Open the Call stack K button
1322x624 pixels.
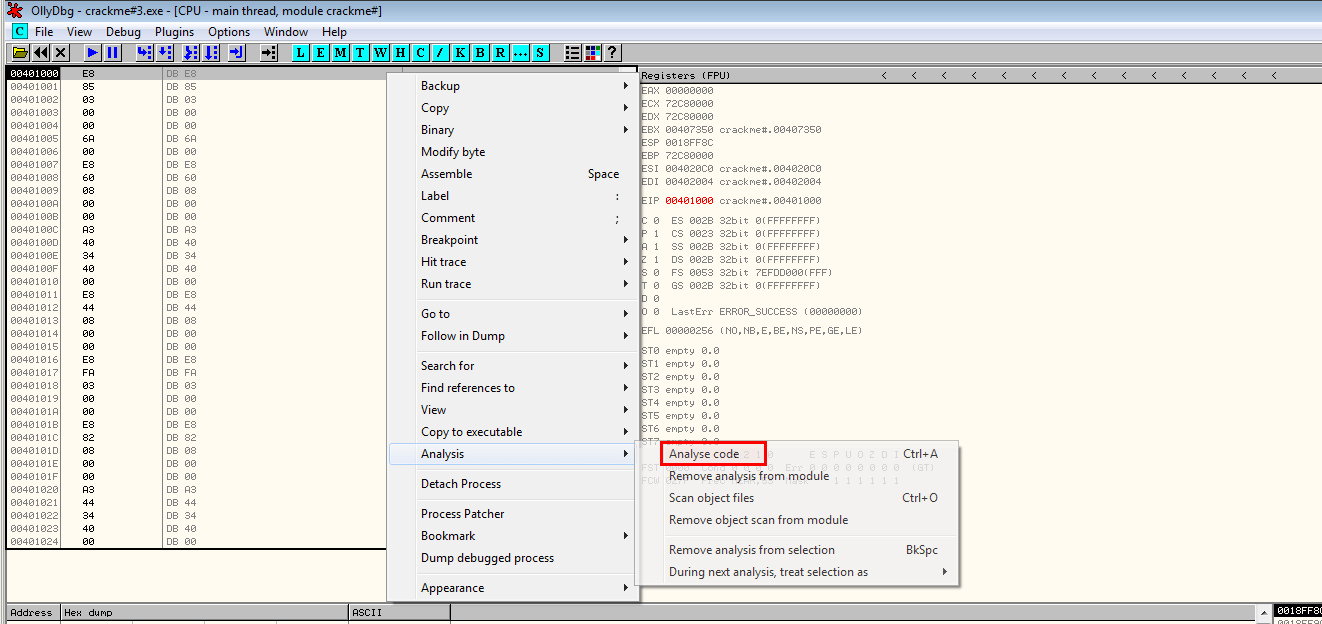pyautogui.click(x=461, y=53)
